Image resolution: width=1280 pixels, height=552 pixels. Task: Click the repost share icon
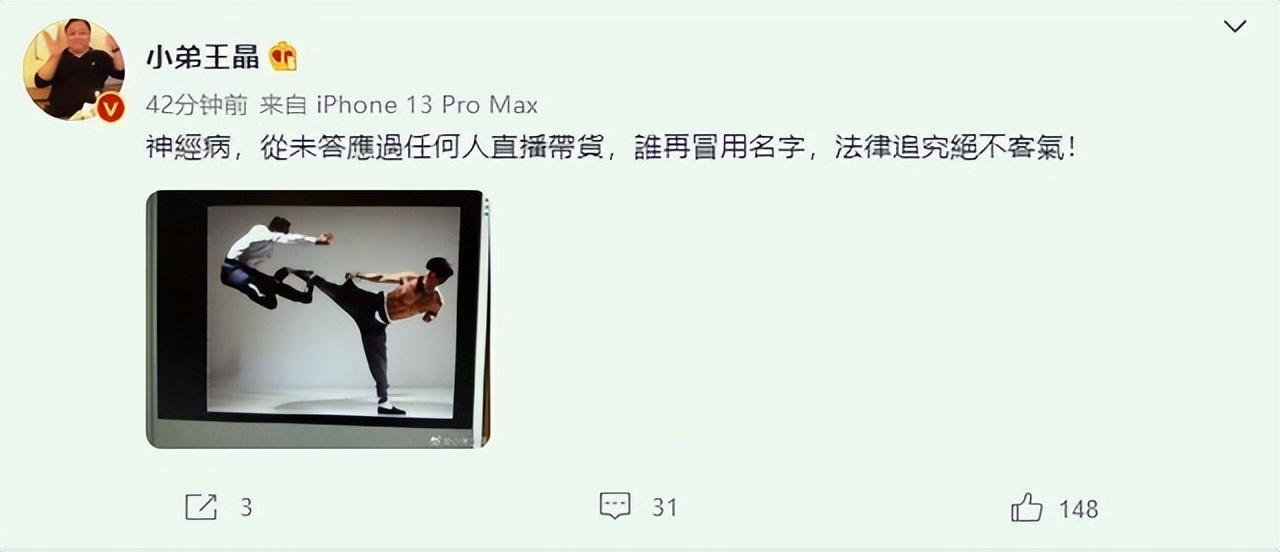(201, 507)
